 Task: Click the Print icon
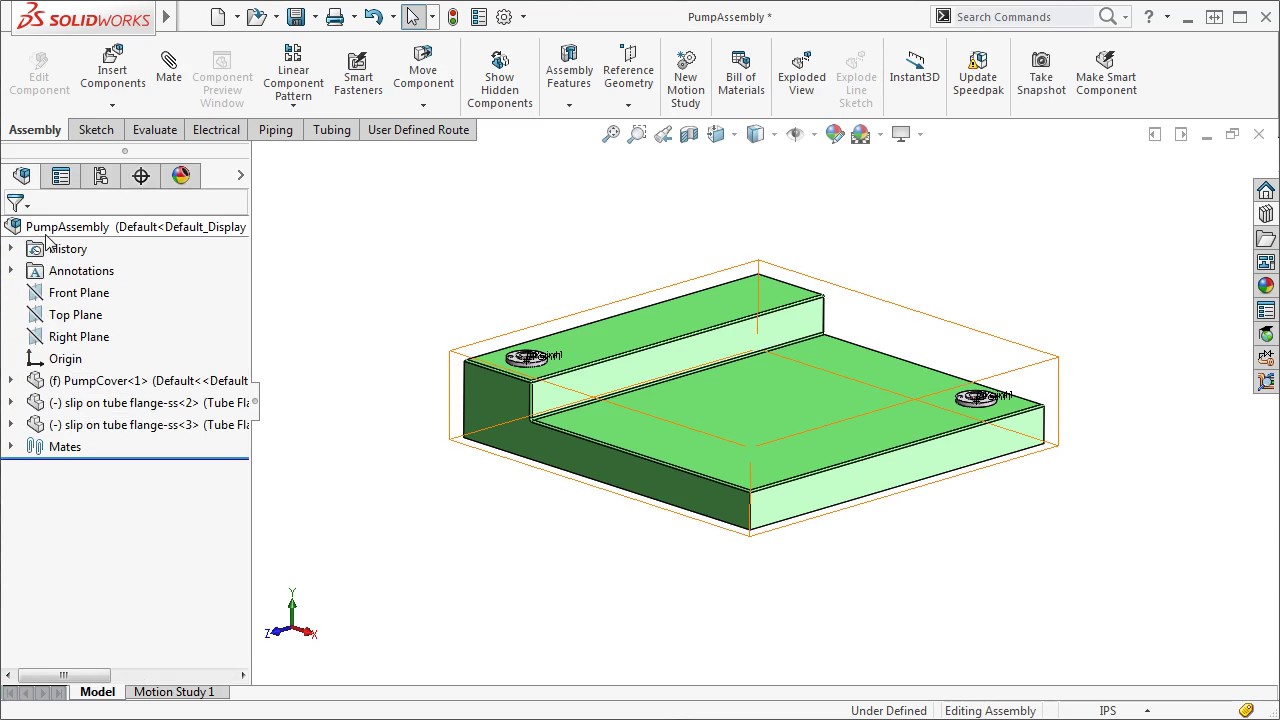334,16
